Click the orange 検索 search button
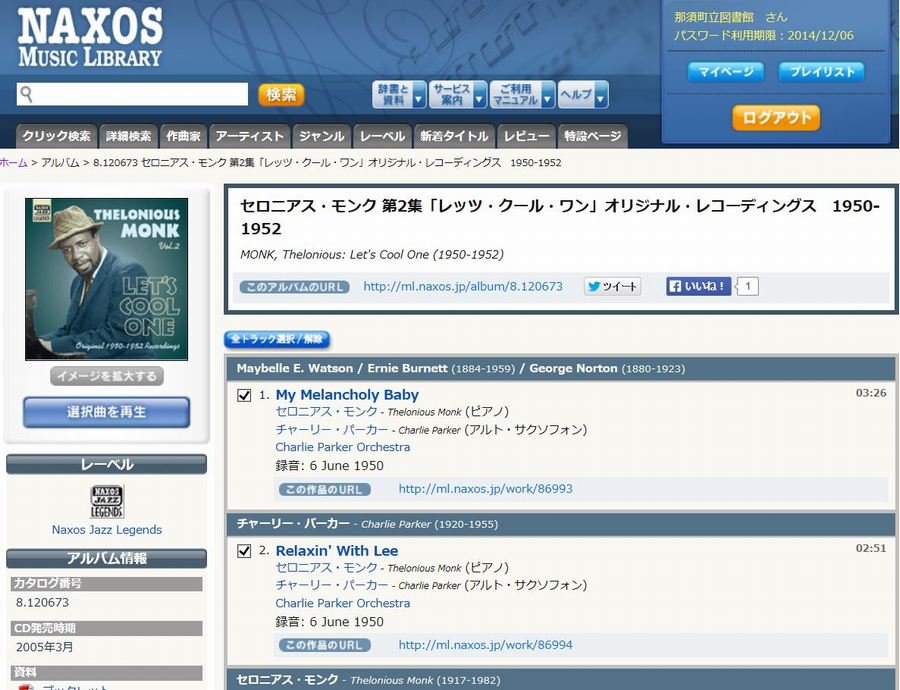This screenshot has width=900, height=690. 281,95
